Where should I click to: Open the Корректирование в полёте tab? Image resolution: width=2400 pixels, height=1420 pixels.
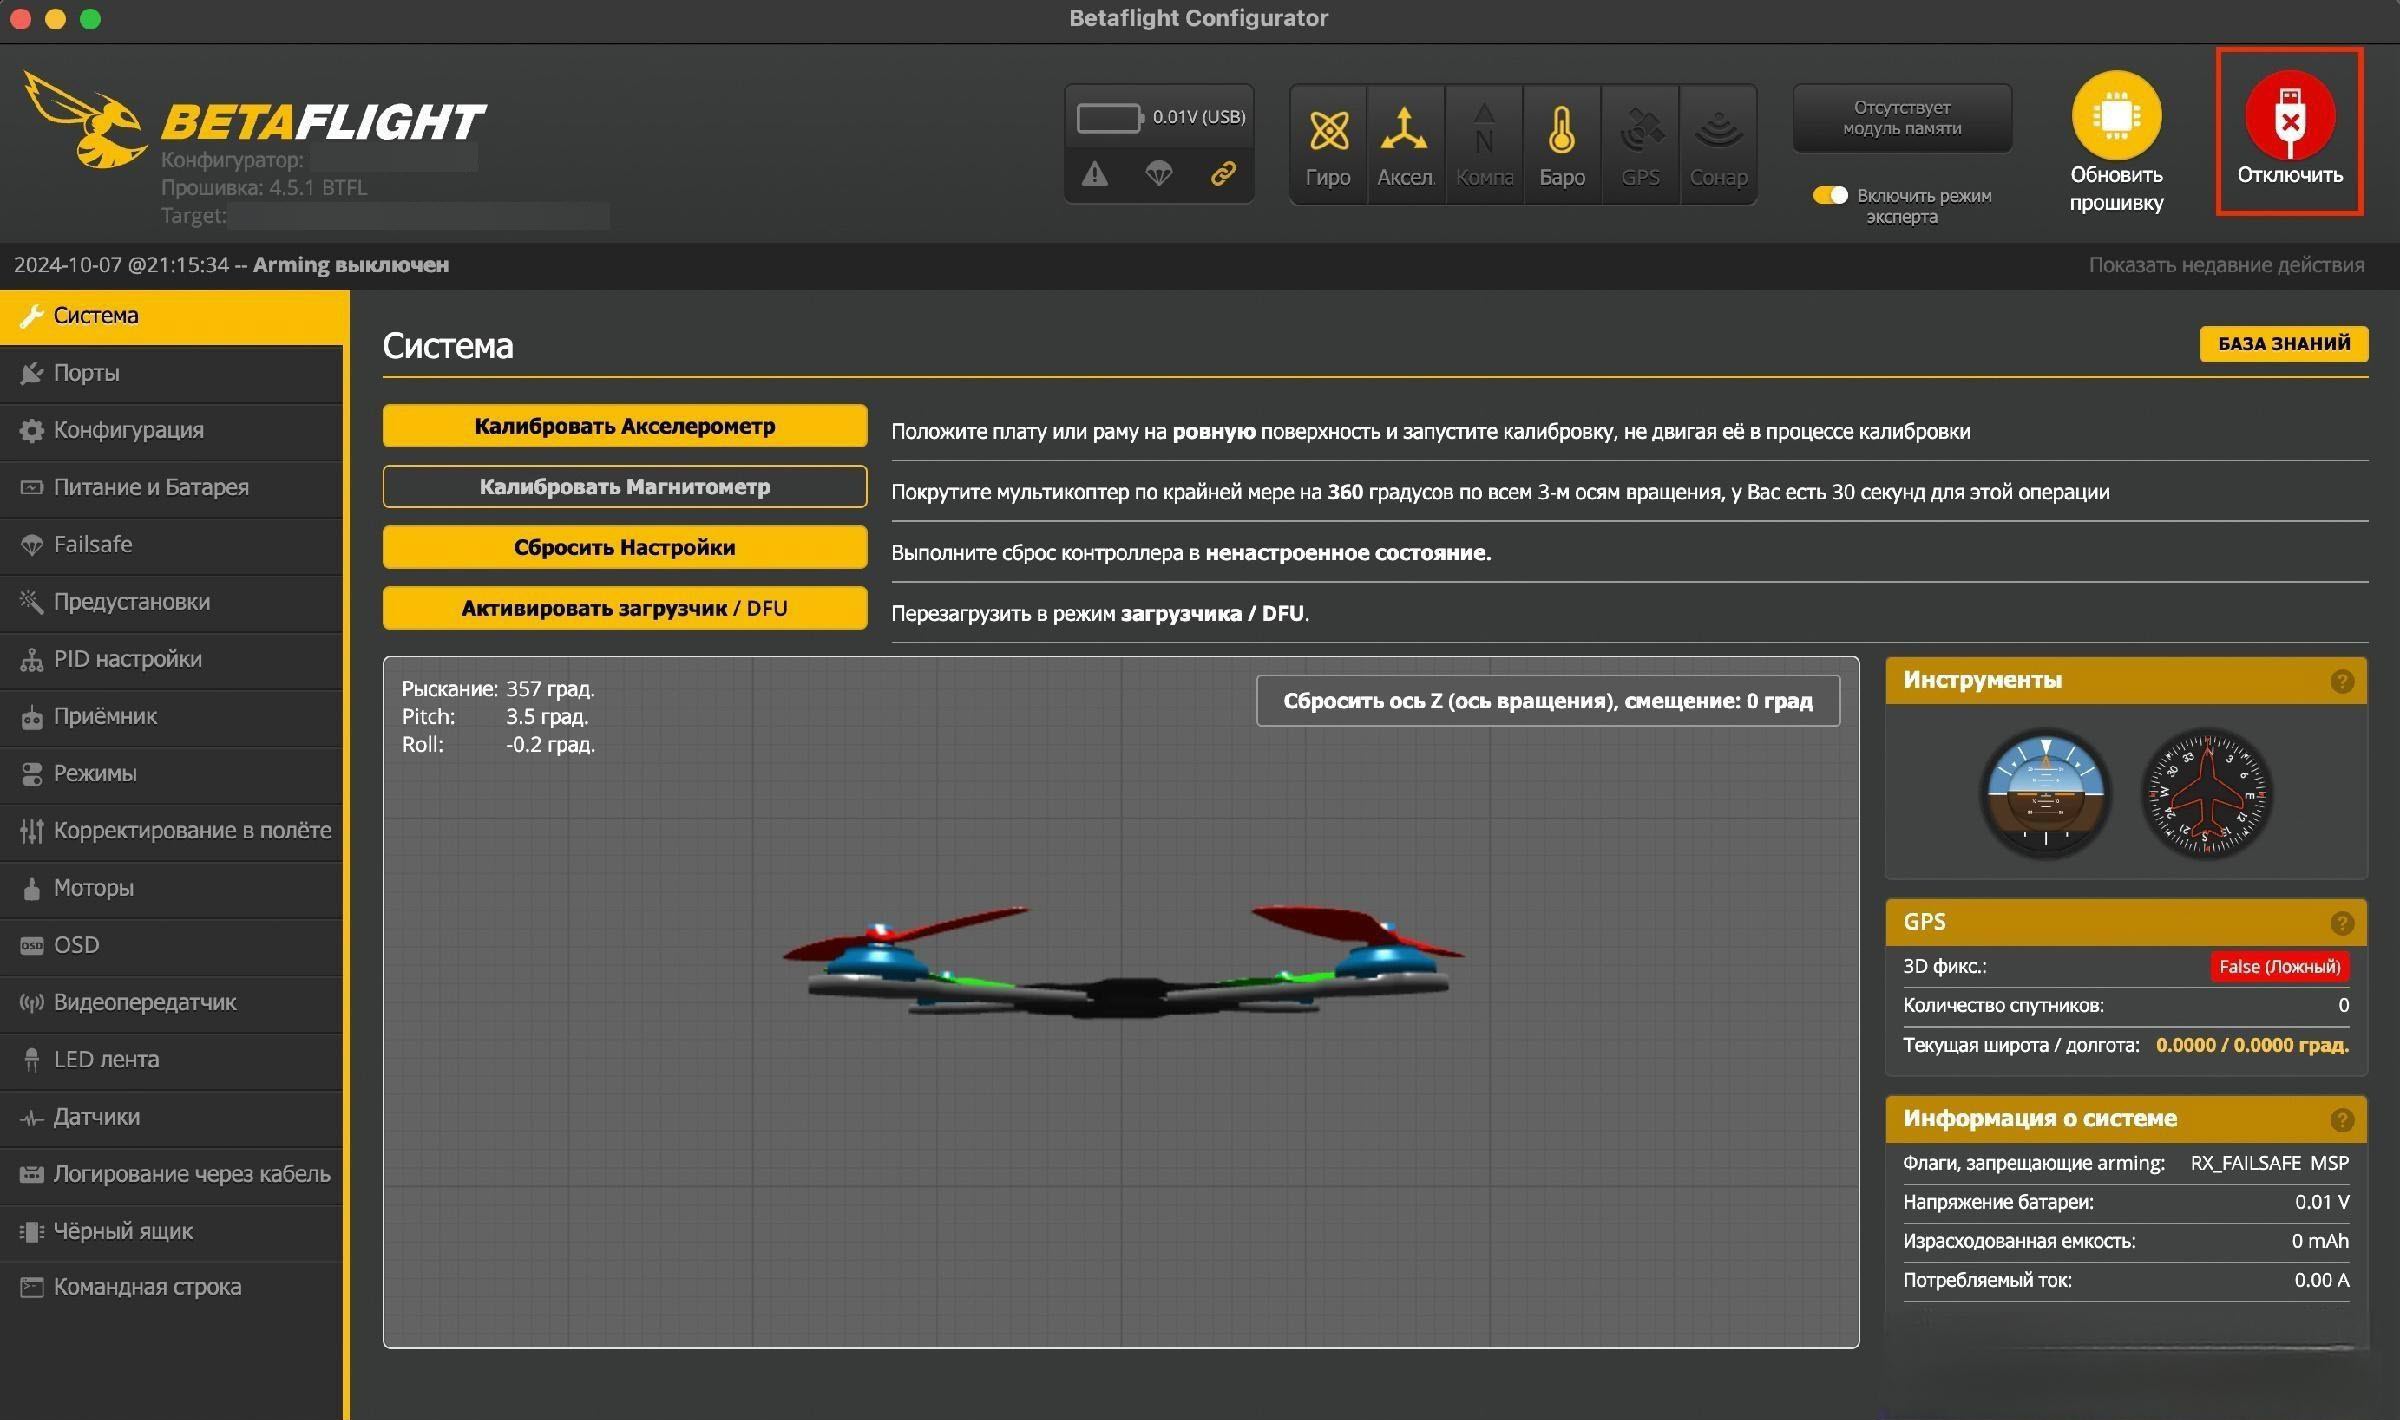pyautogui.click(x=172, y=830)
